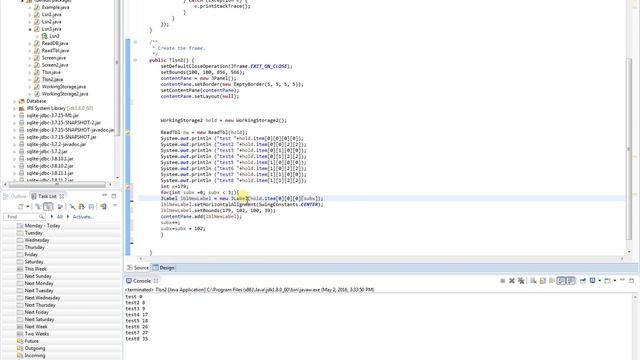This screenshot has height=360, width=640.
Task: Toggle Scroll Lock in Console toolbar
Action: (x=542, y=281)
